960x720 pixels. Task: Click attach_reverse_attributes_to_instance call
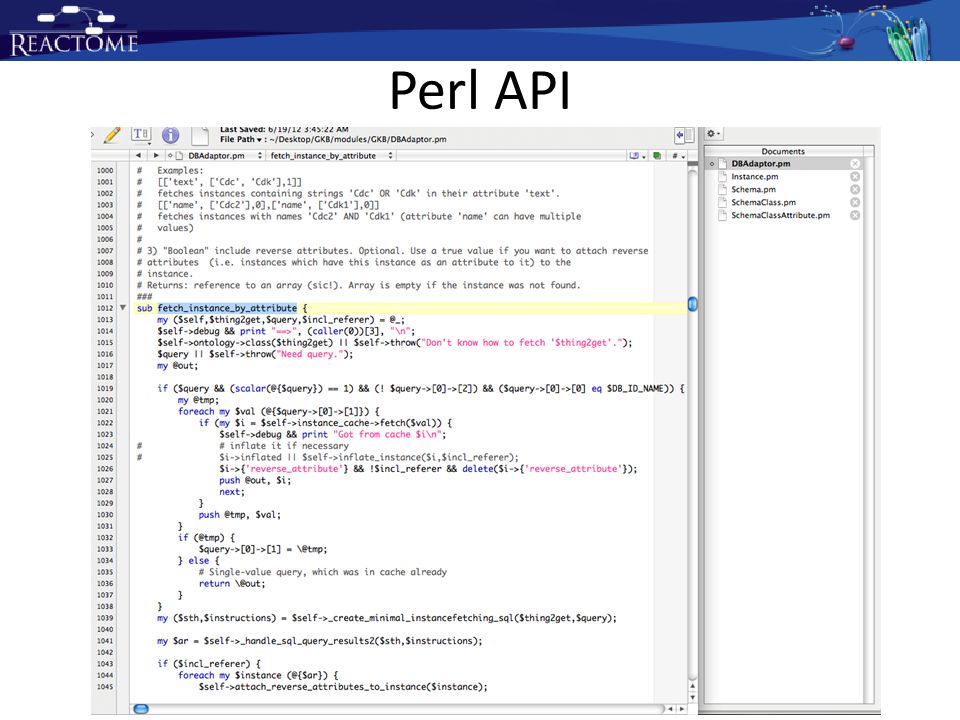point(342,687)
